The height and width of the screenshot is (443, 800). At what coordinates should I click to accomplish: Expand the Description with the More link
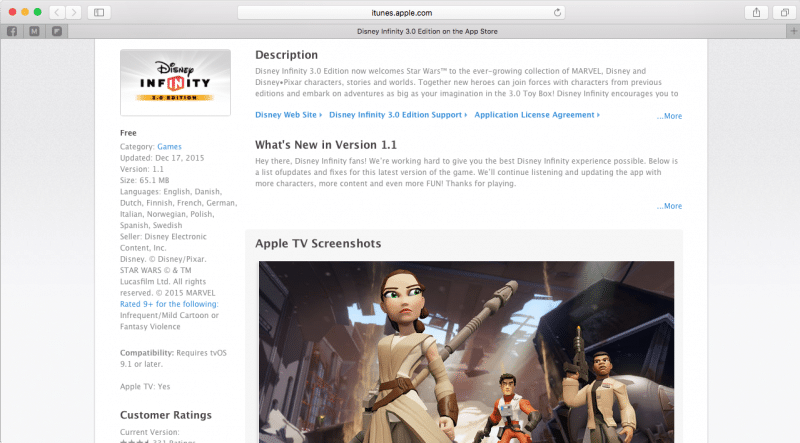coord(669,116)
